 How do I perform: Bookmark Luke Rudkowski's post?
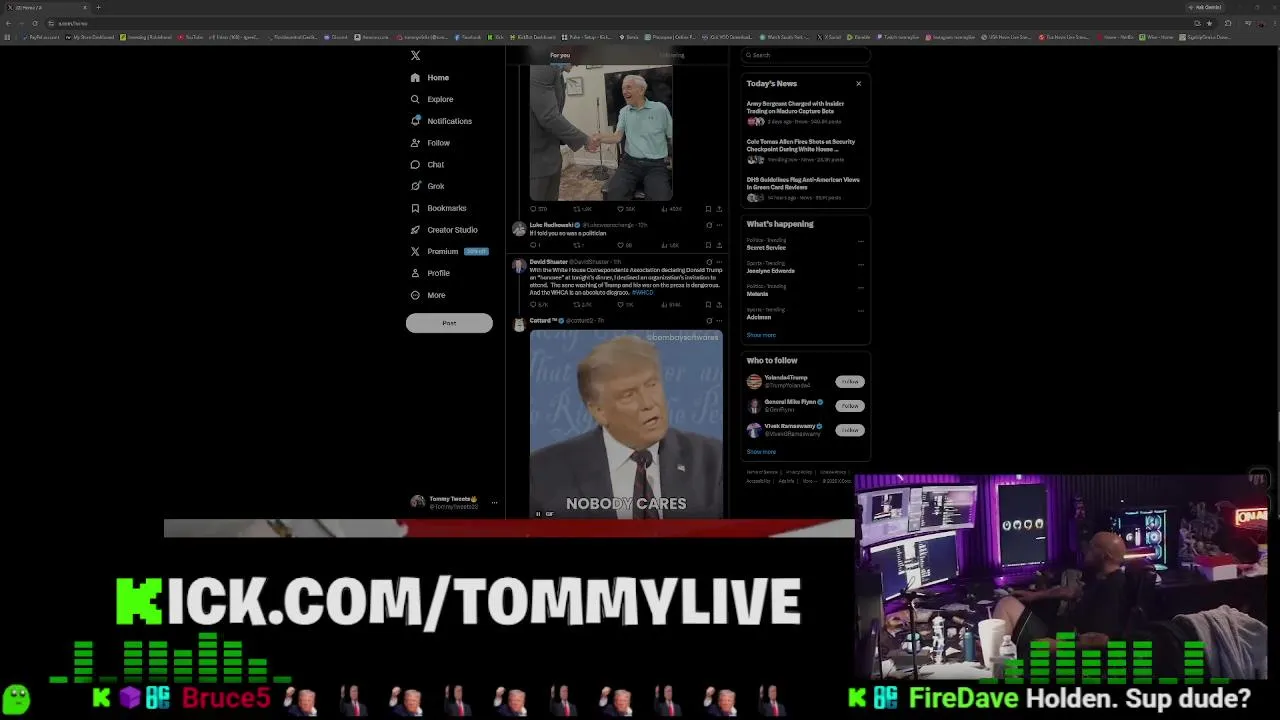point(708,245)
